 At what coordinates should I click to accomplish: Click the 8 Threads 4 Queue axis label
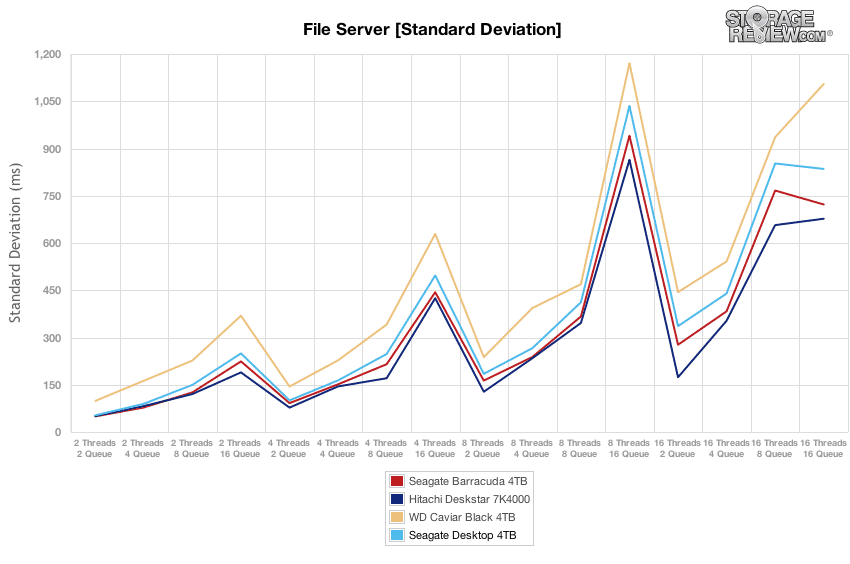click(x=531, y=448)
